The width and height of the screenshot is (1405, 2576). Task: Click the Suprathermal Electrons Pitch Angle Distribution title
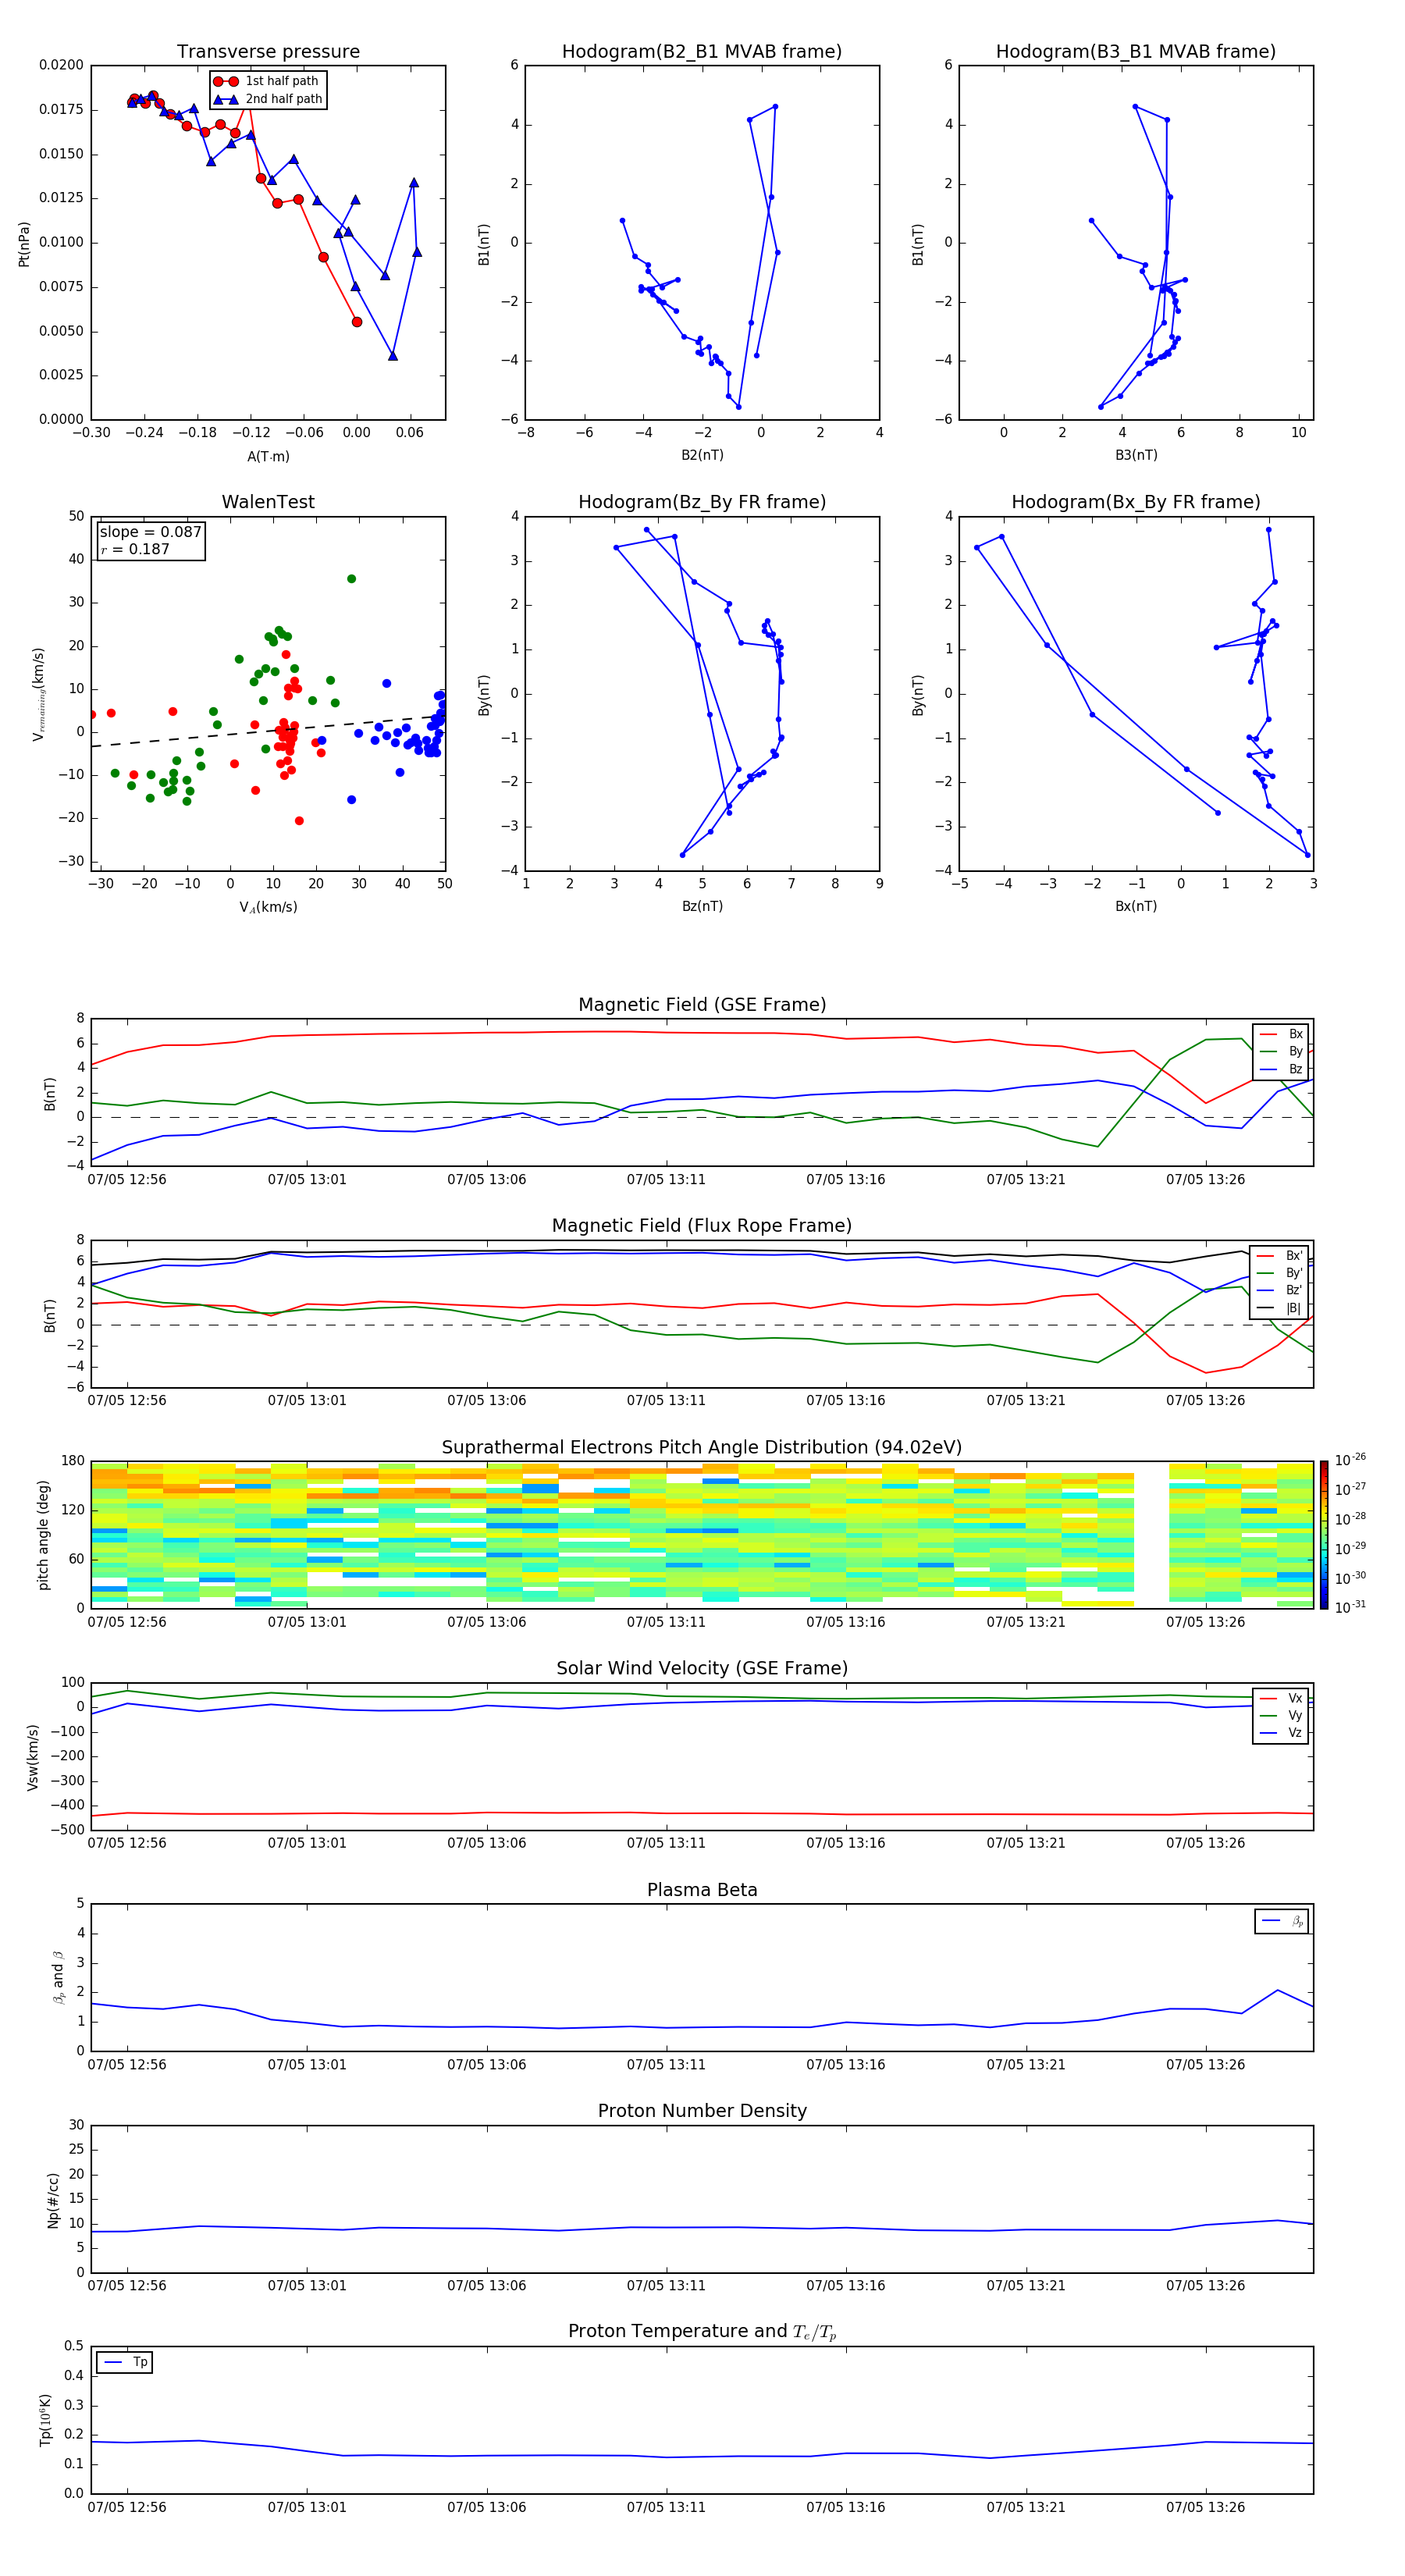point(702,1448)
